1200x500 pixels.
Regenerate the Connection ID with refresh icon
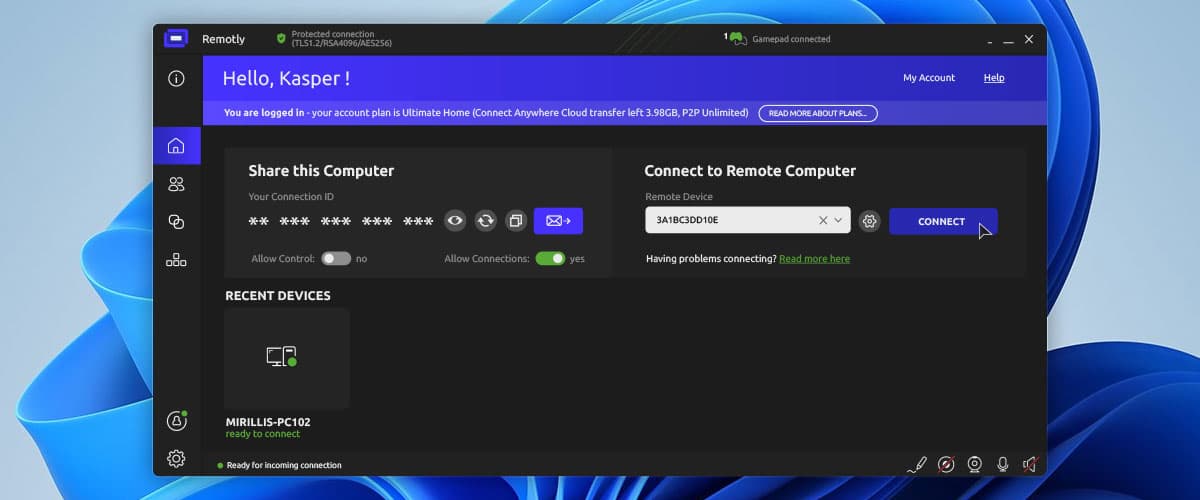click(485, 221)
